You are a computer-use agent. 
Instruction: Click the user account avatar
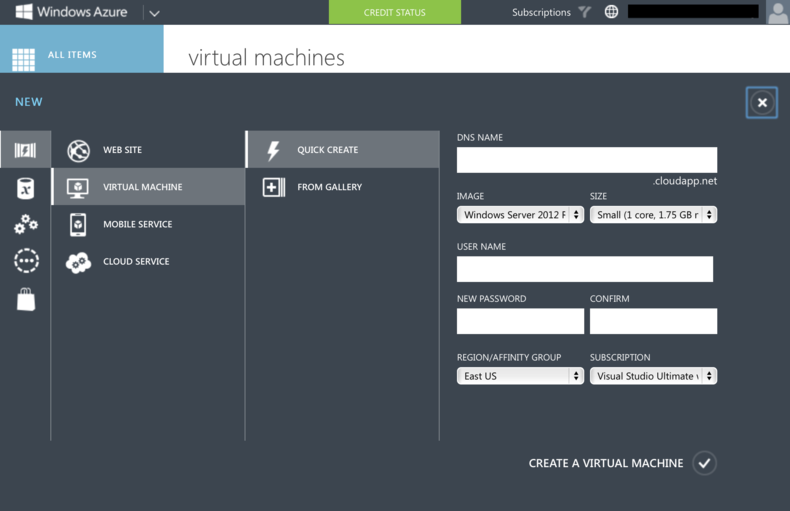778,12
